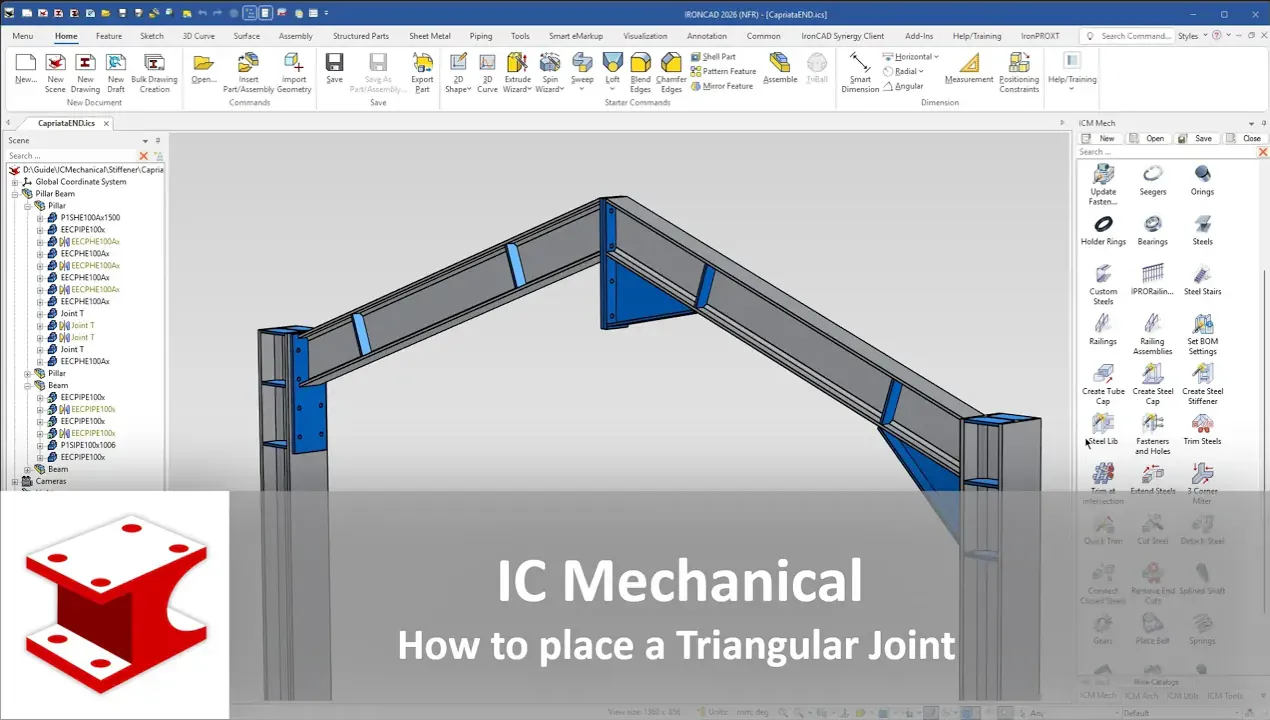Click Search Commands field

[x=1130, y=36]
